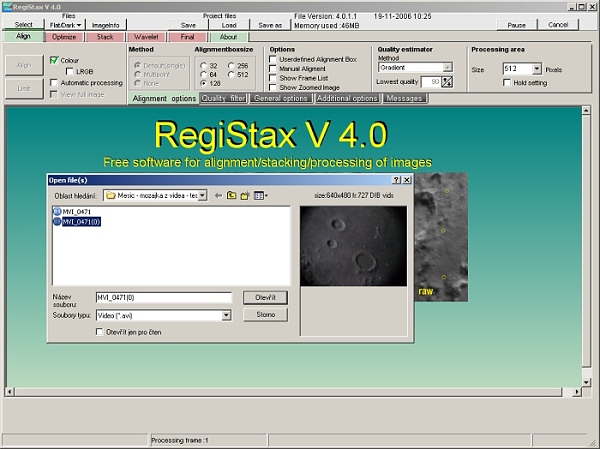Select alignment box size 64
The height and width of the screenshot is (449, 600).
pos(204,75)
